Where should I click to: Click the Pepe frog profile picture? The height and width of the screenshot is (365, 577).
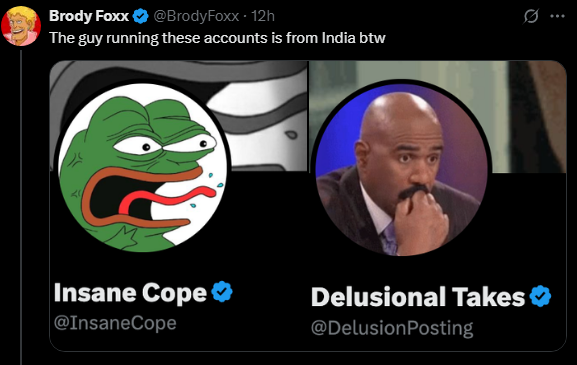tap(143, 168)
